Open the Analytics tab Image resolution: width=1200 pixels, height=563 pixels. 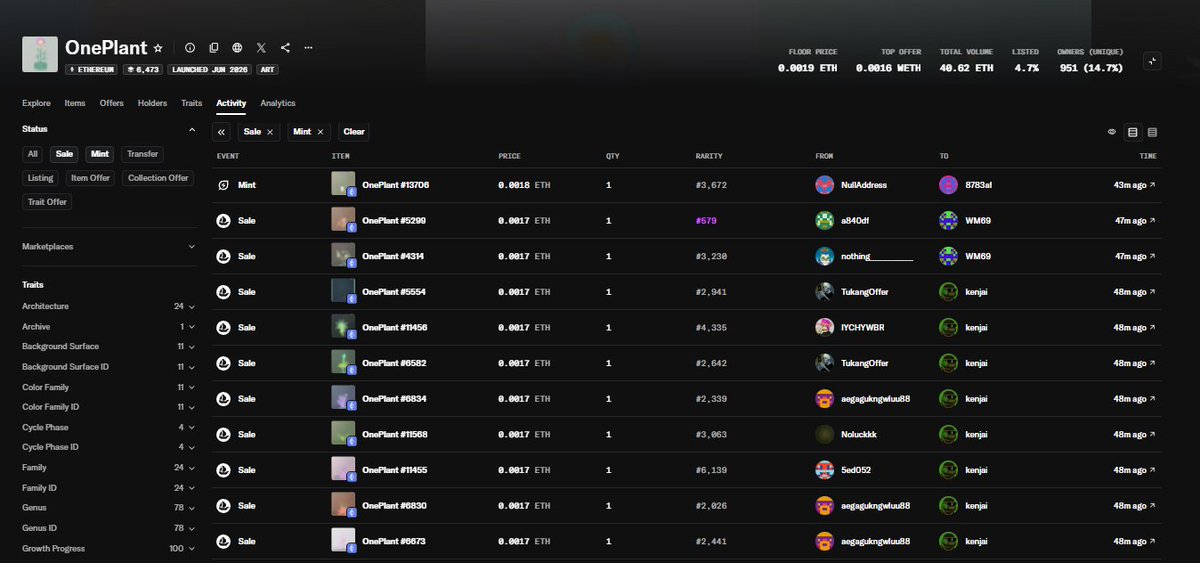click(x=278, y=103)
